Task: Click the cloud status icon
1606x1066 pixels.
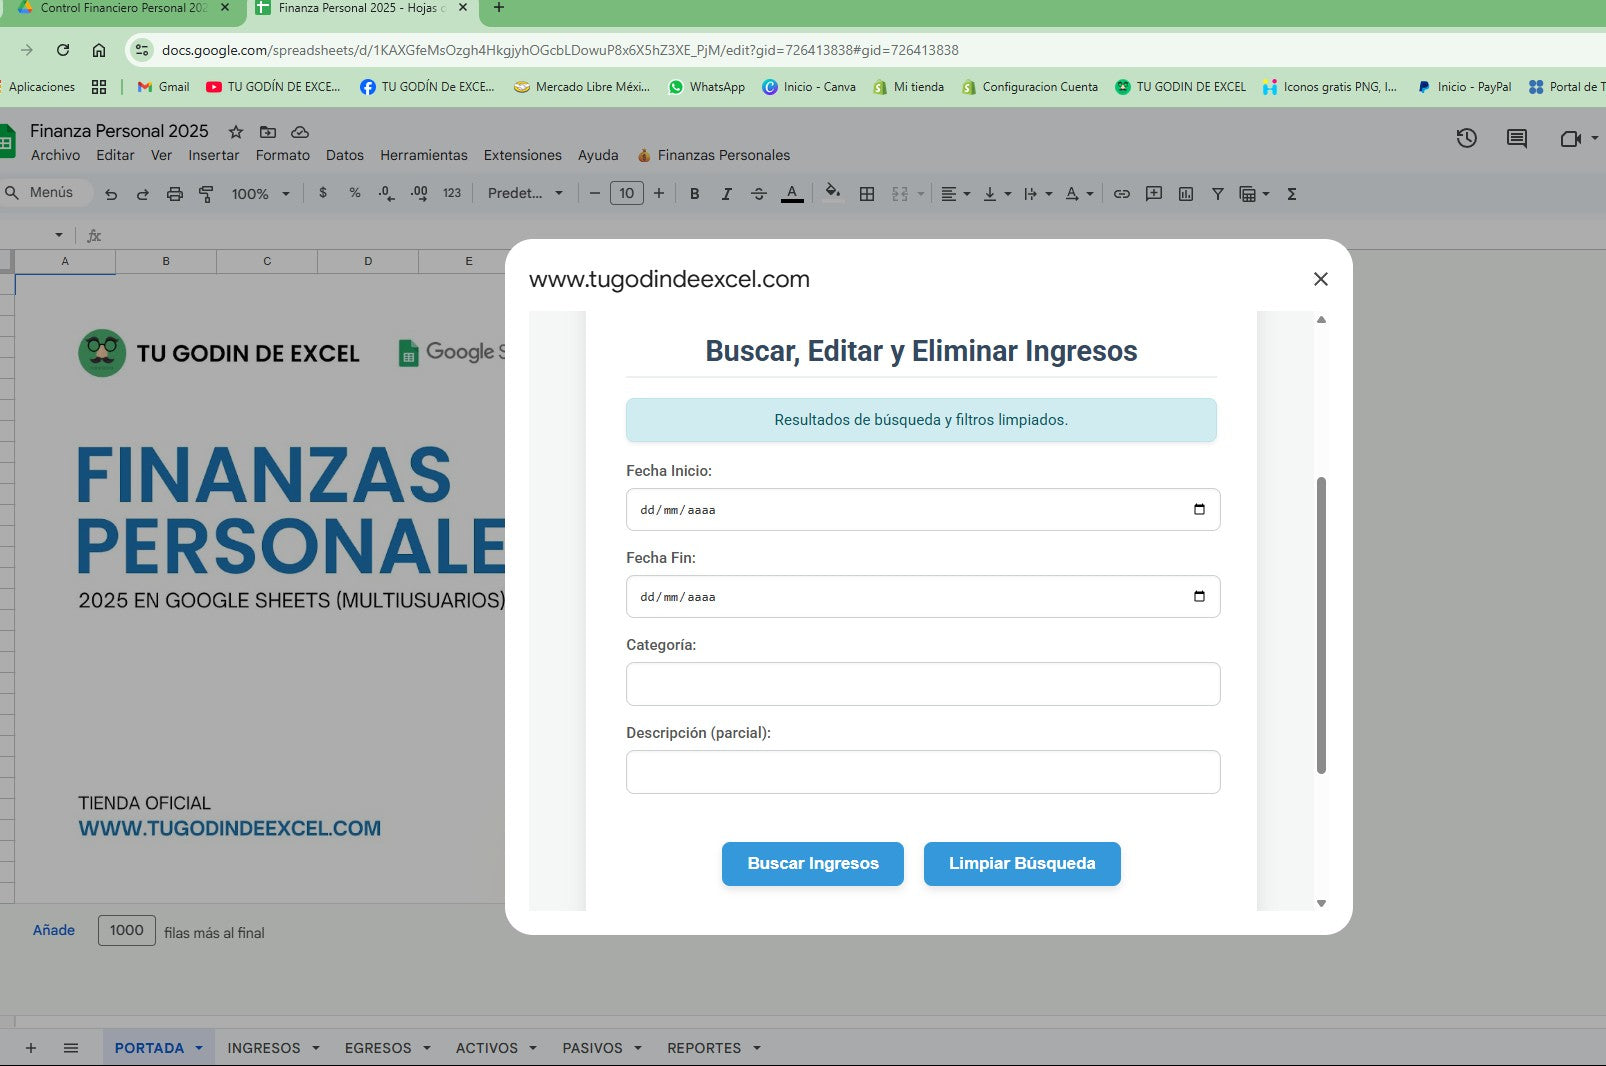Action: click(299, 132)
